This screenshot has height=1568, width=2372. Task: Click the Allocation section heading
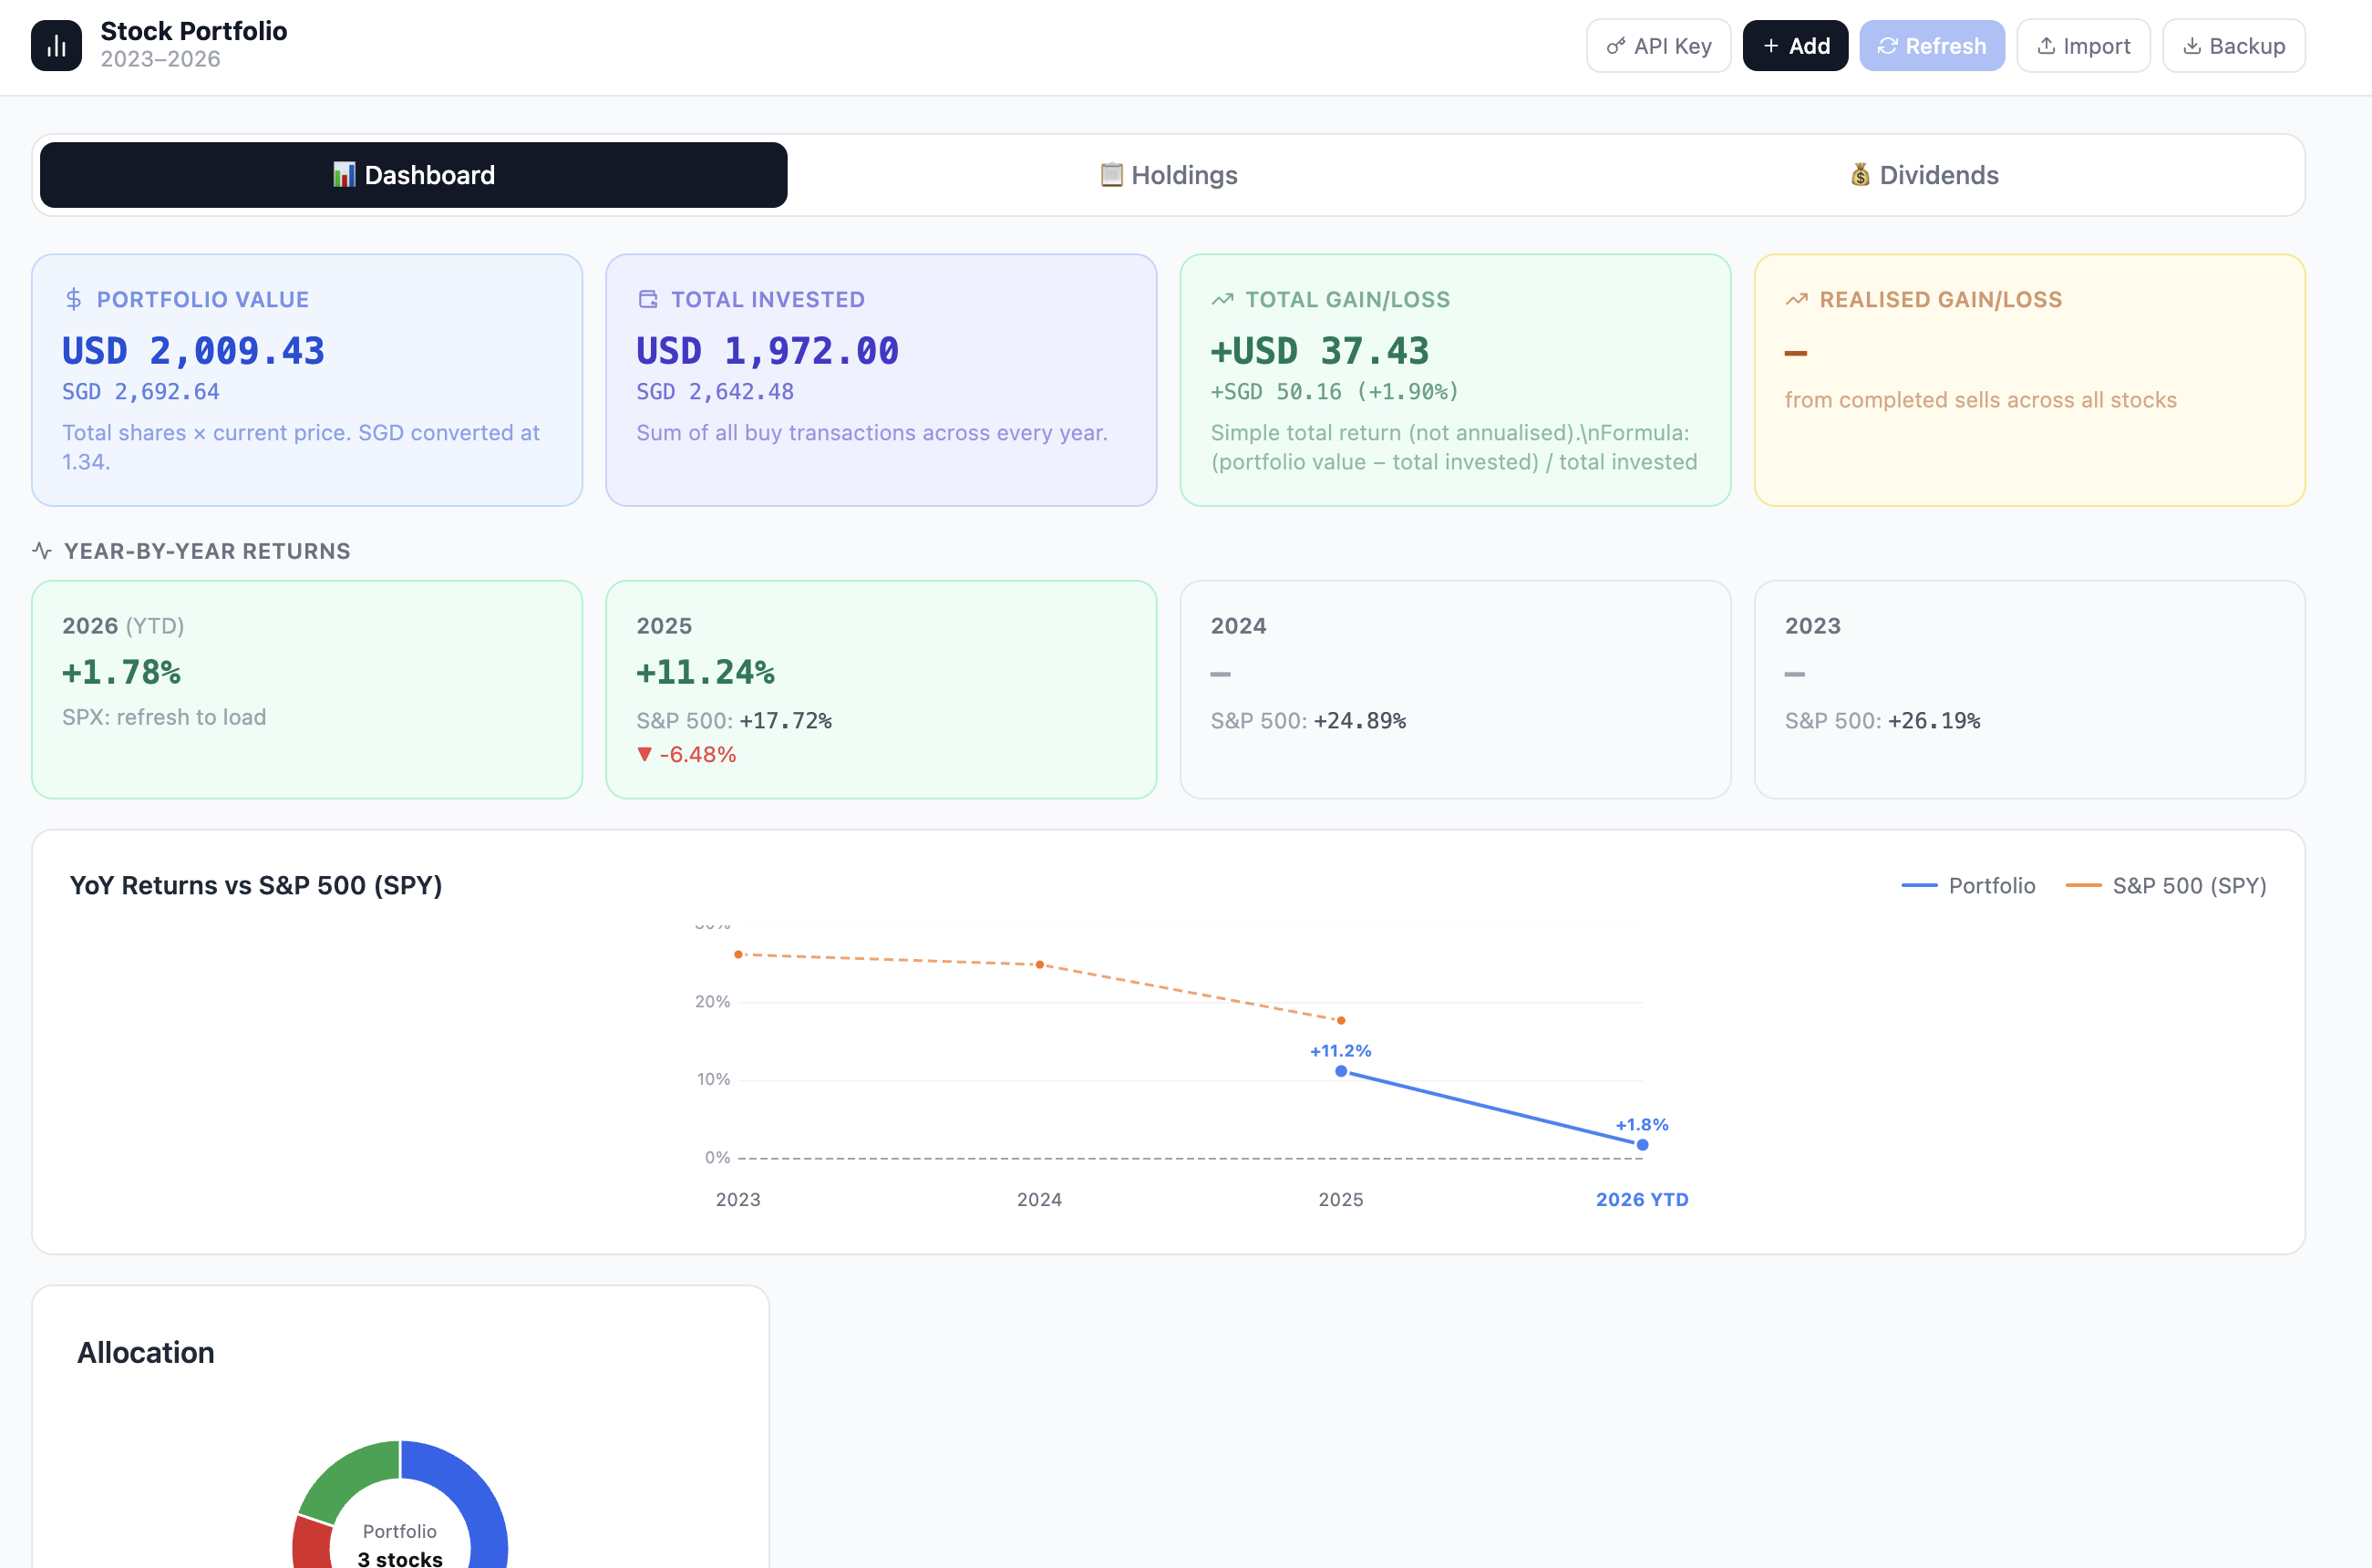coord(146,1352)
